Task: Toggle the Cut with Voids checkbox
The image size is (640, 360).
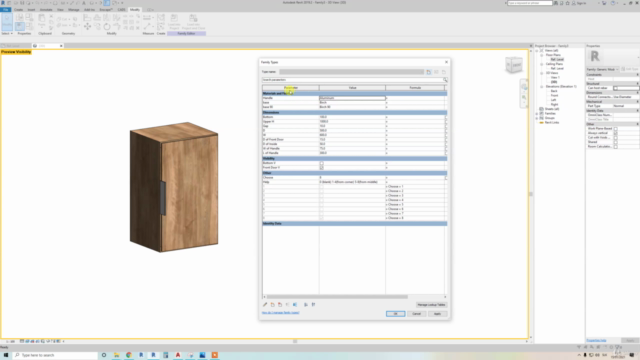Action: (616, 138)
